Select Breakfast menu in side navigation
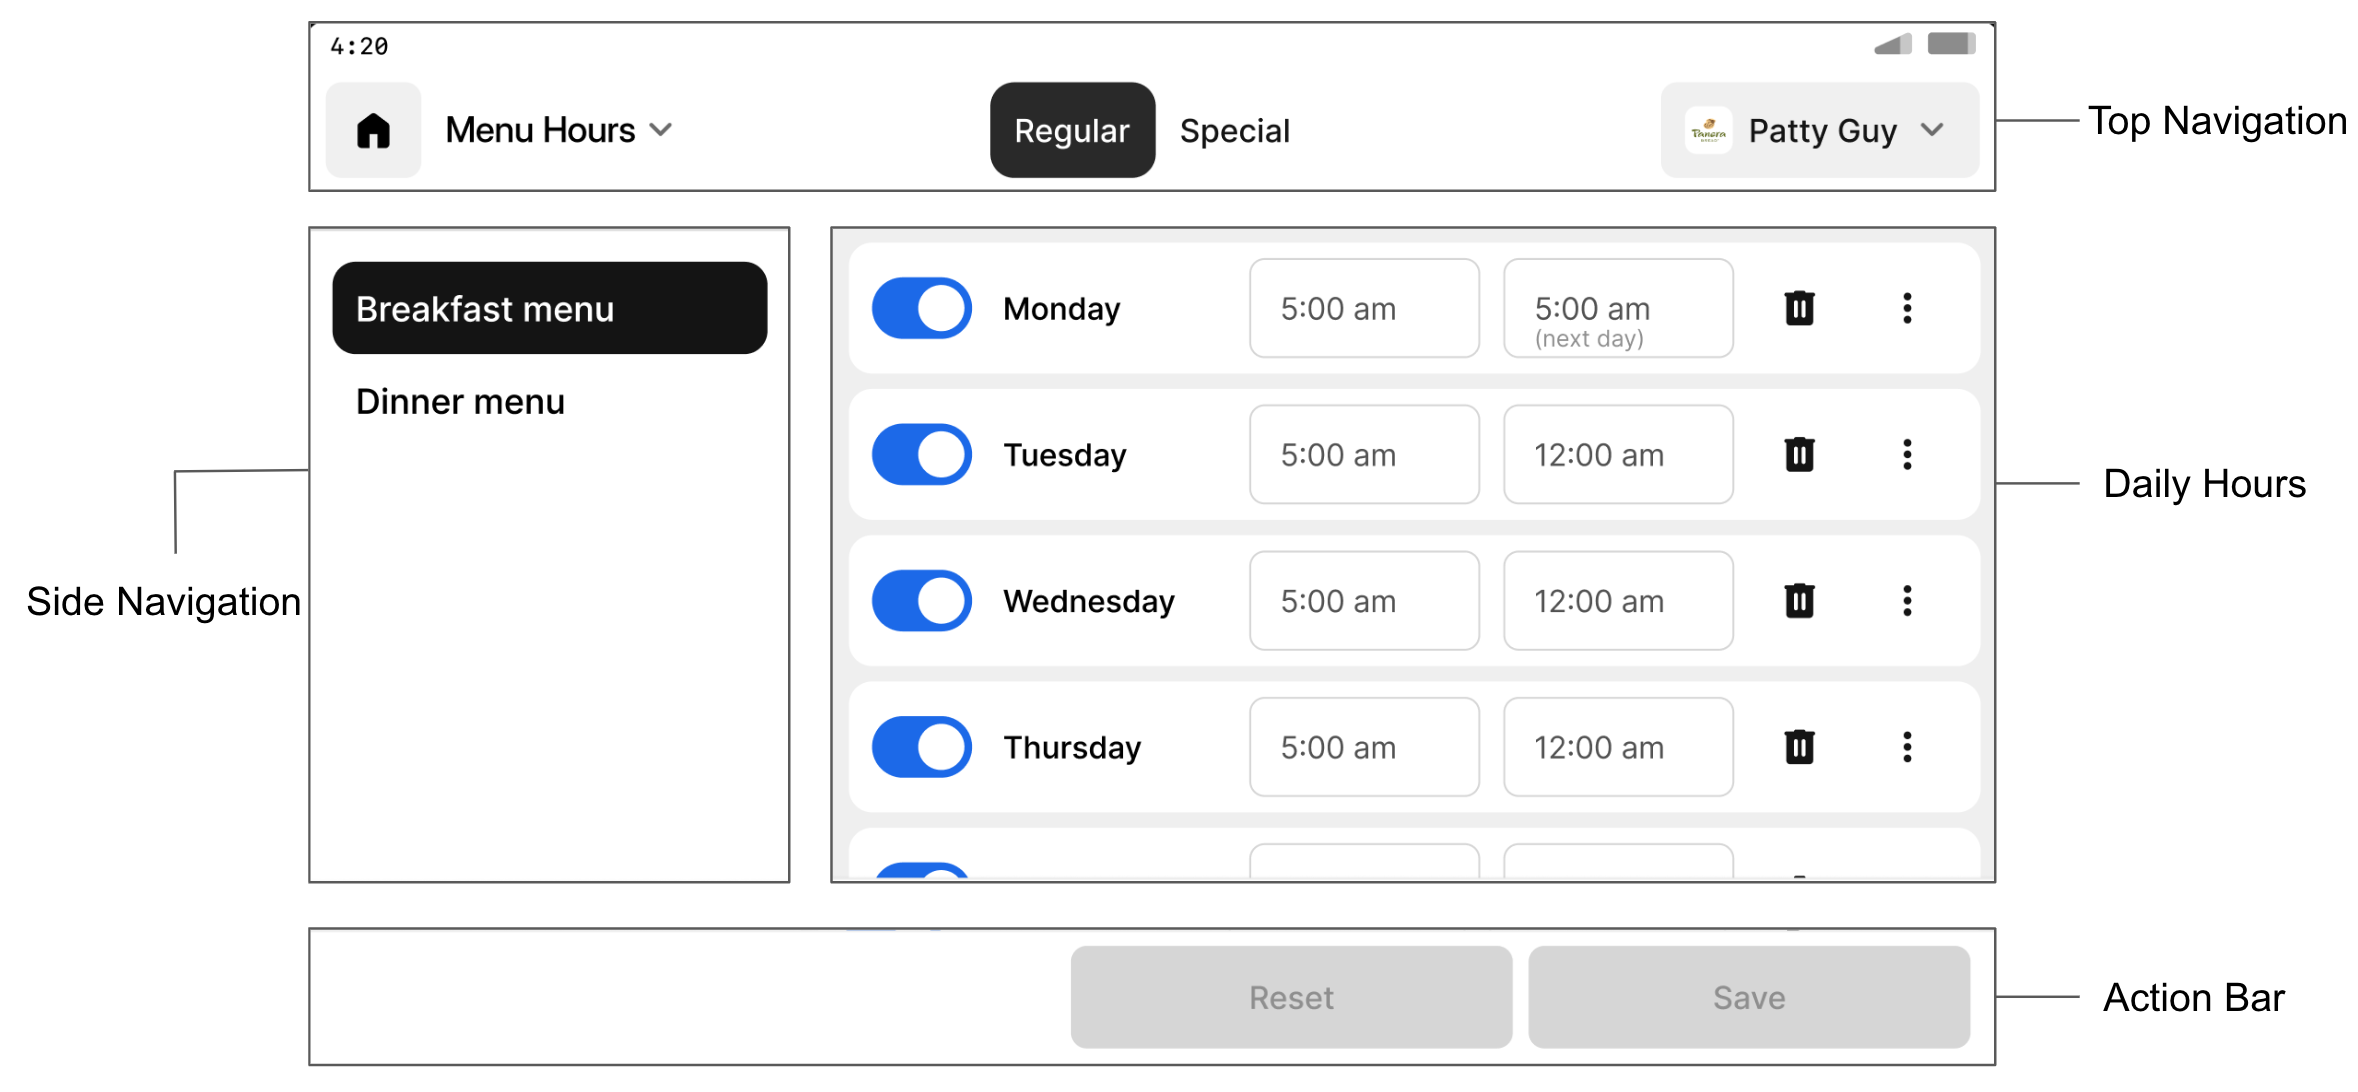This screenshot has height=1092, width=2358. pyautogui.click(x=549, y=308)
